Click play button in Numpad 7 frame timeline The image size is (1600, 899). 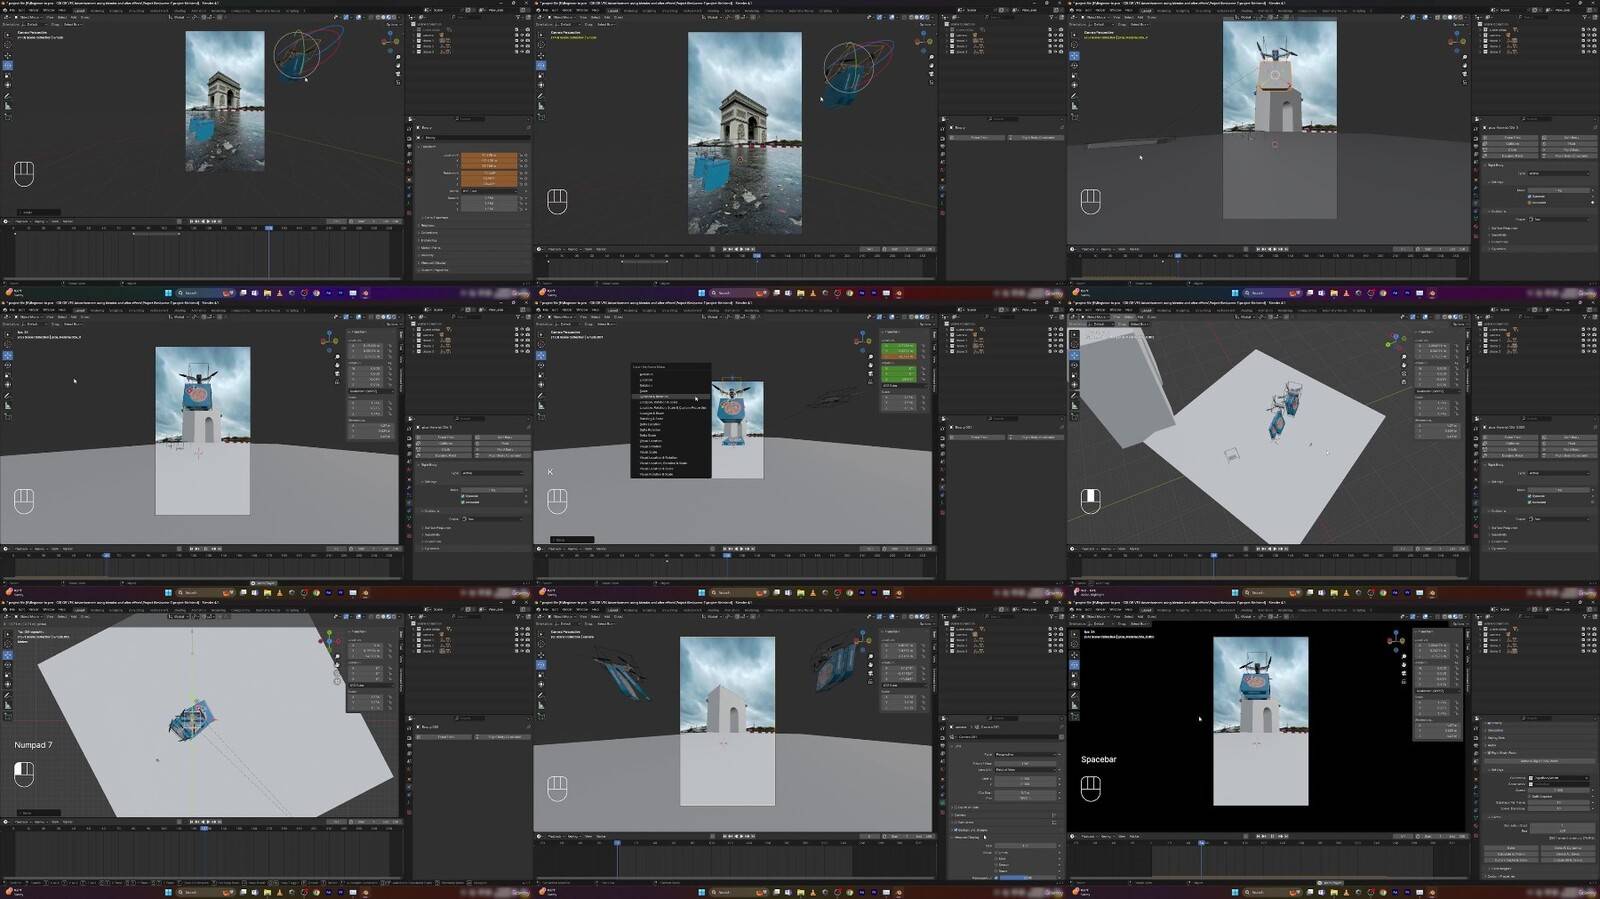point(208,822)
